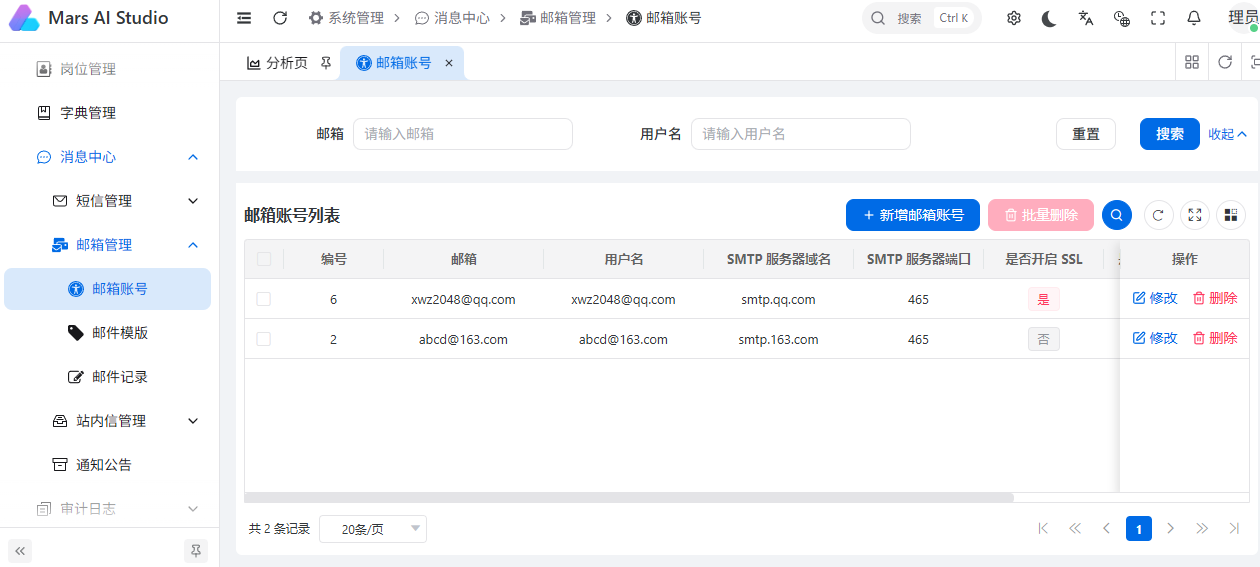Expand the 站内信管理 submenu
This screenshot has width=1260, height=567.
point(110,421)
